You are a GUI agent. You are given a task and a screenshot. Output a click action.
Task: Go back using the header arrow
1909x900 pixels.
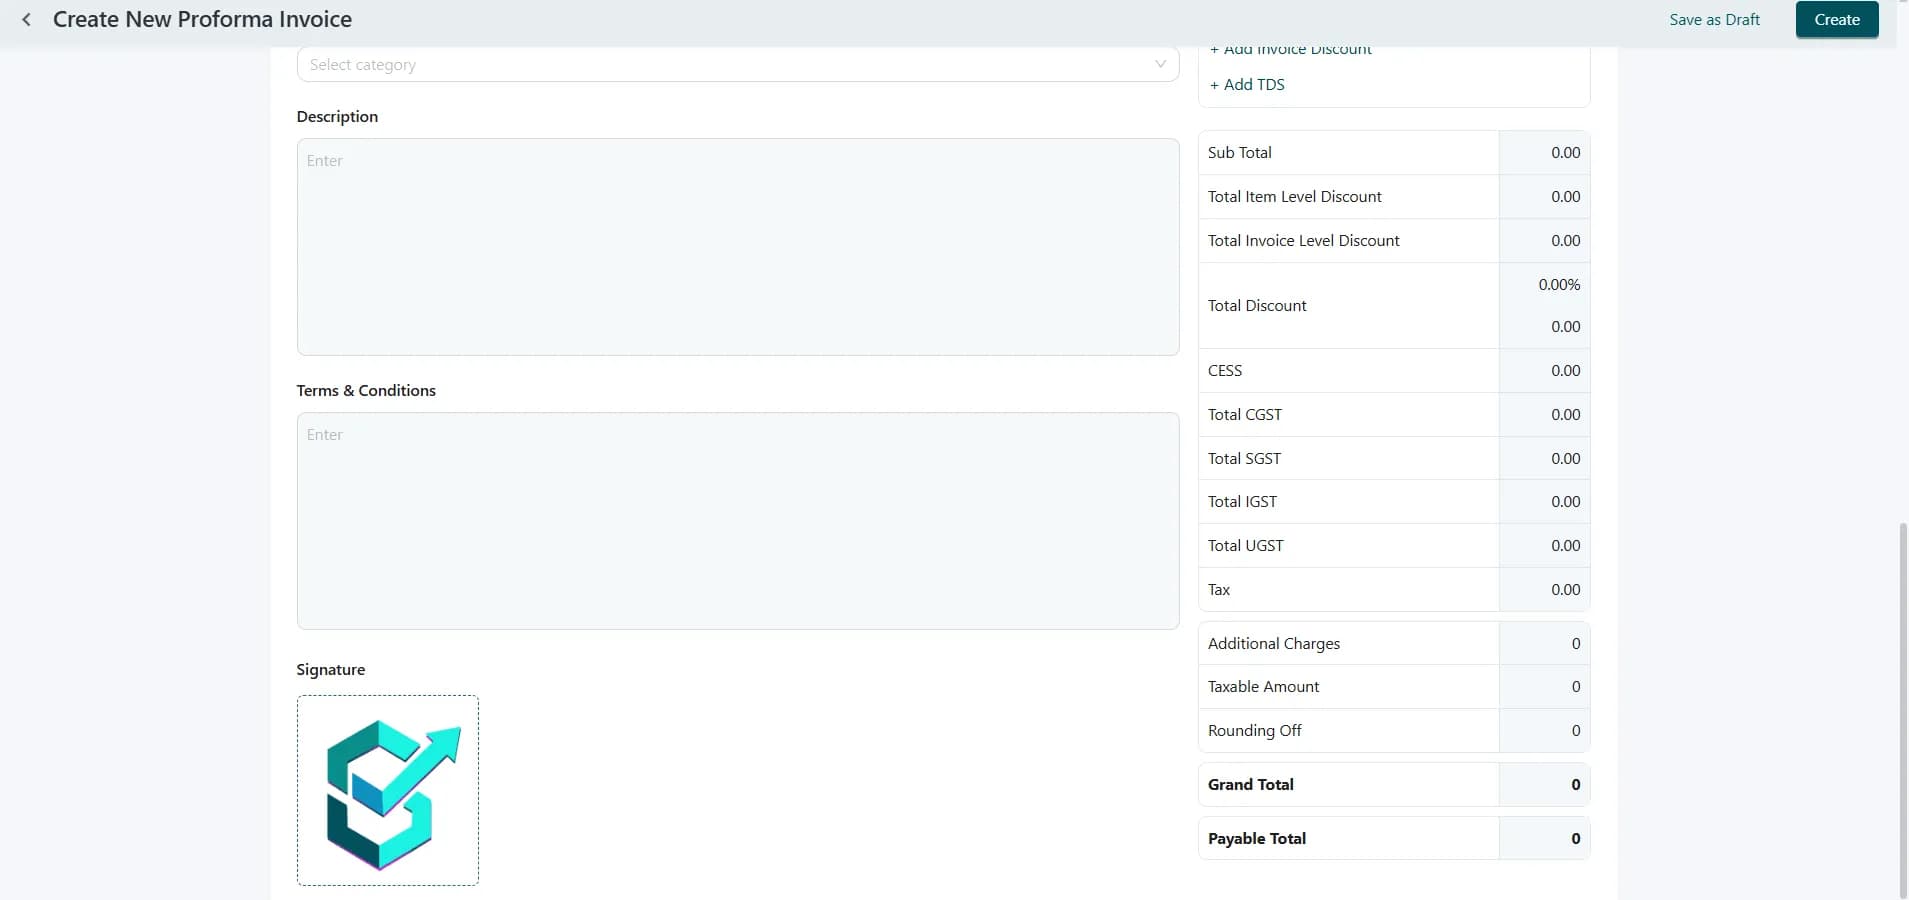27,19
